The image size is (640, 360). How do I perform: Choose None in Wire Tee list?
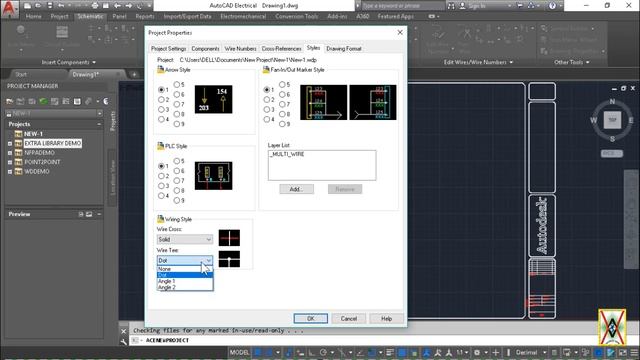click(x=185, y=269)
